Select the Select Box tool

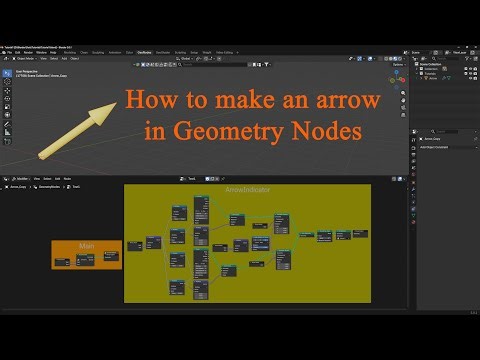point(7,73)
